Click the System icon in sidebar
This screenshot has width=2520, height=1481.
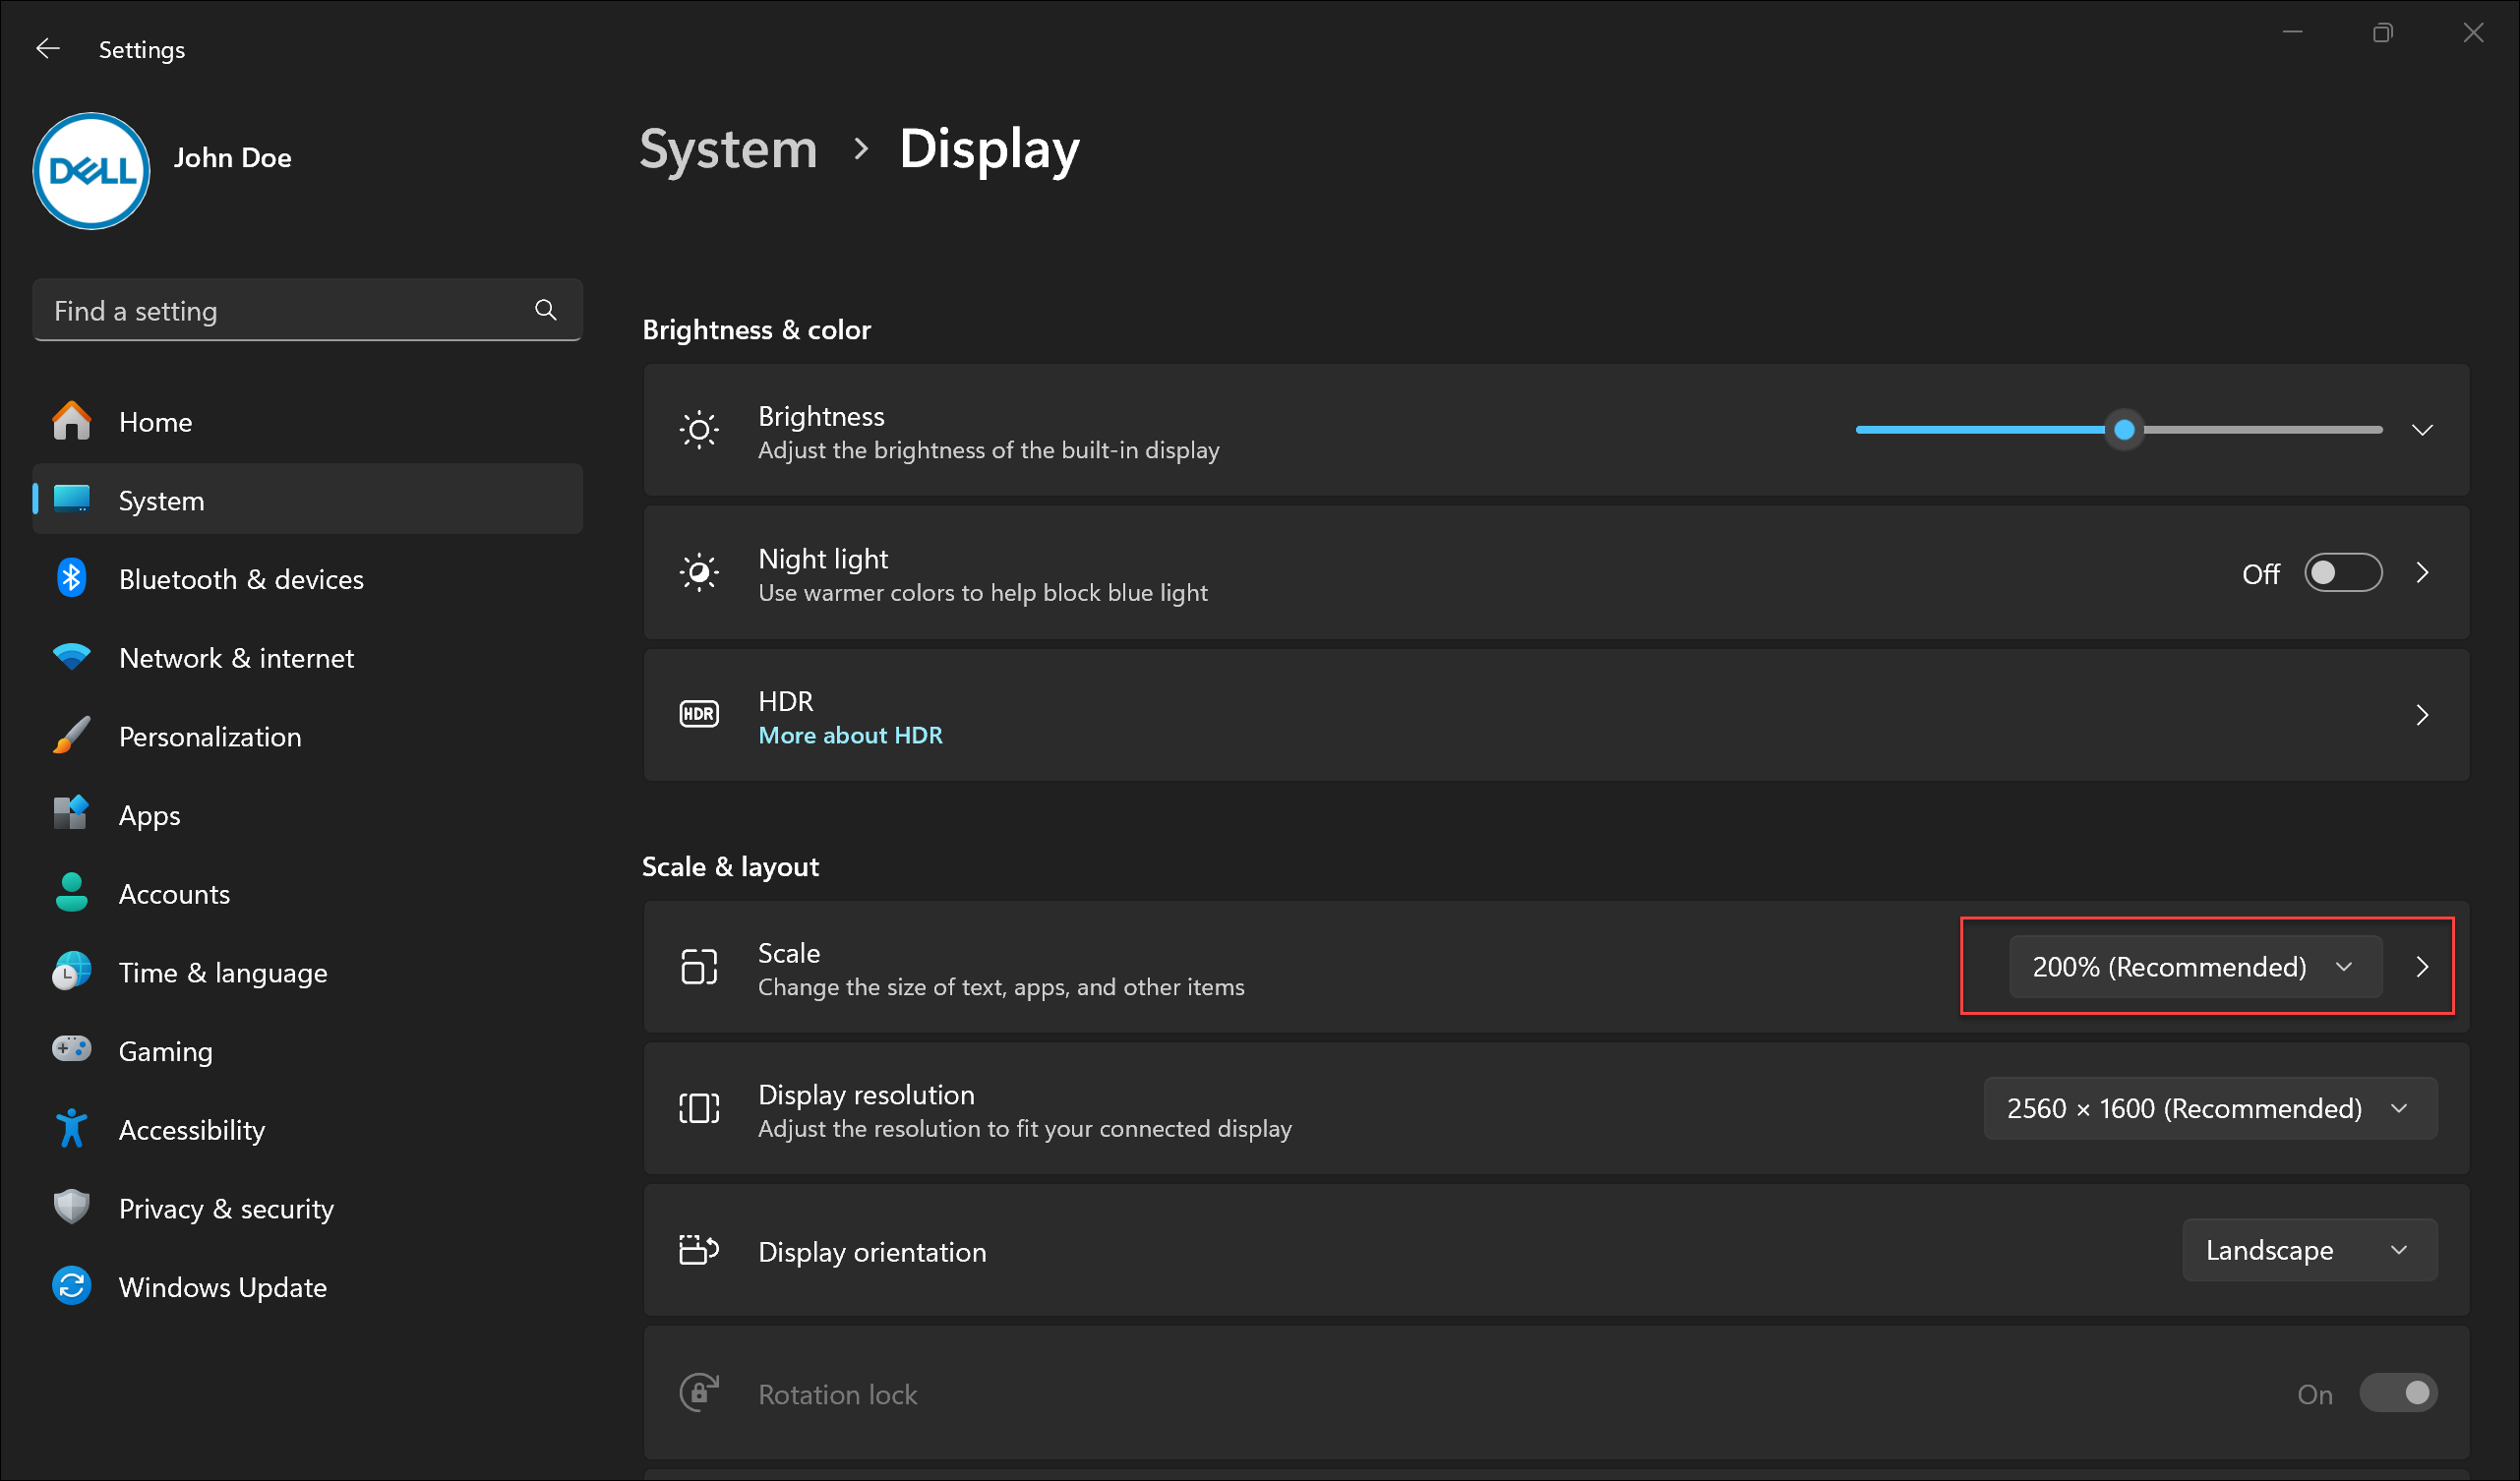coord(73,499)
